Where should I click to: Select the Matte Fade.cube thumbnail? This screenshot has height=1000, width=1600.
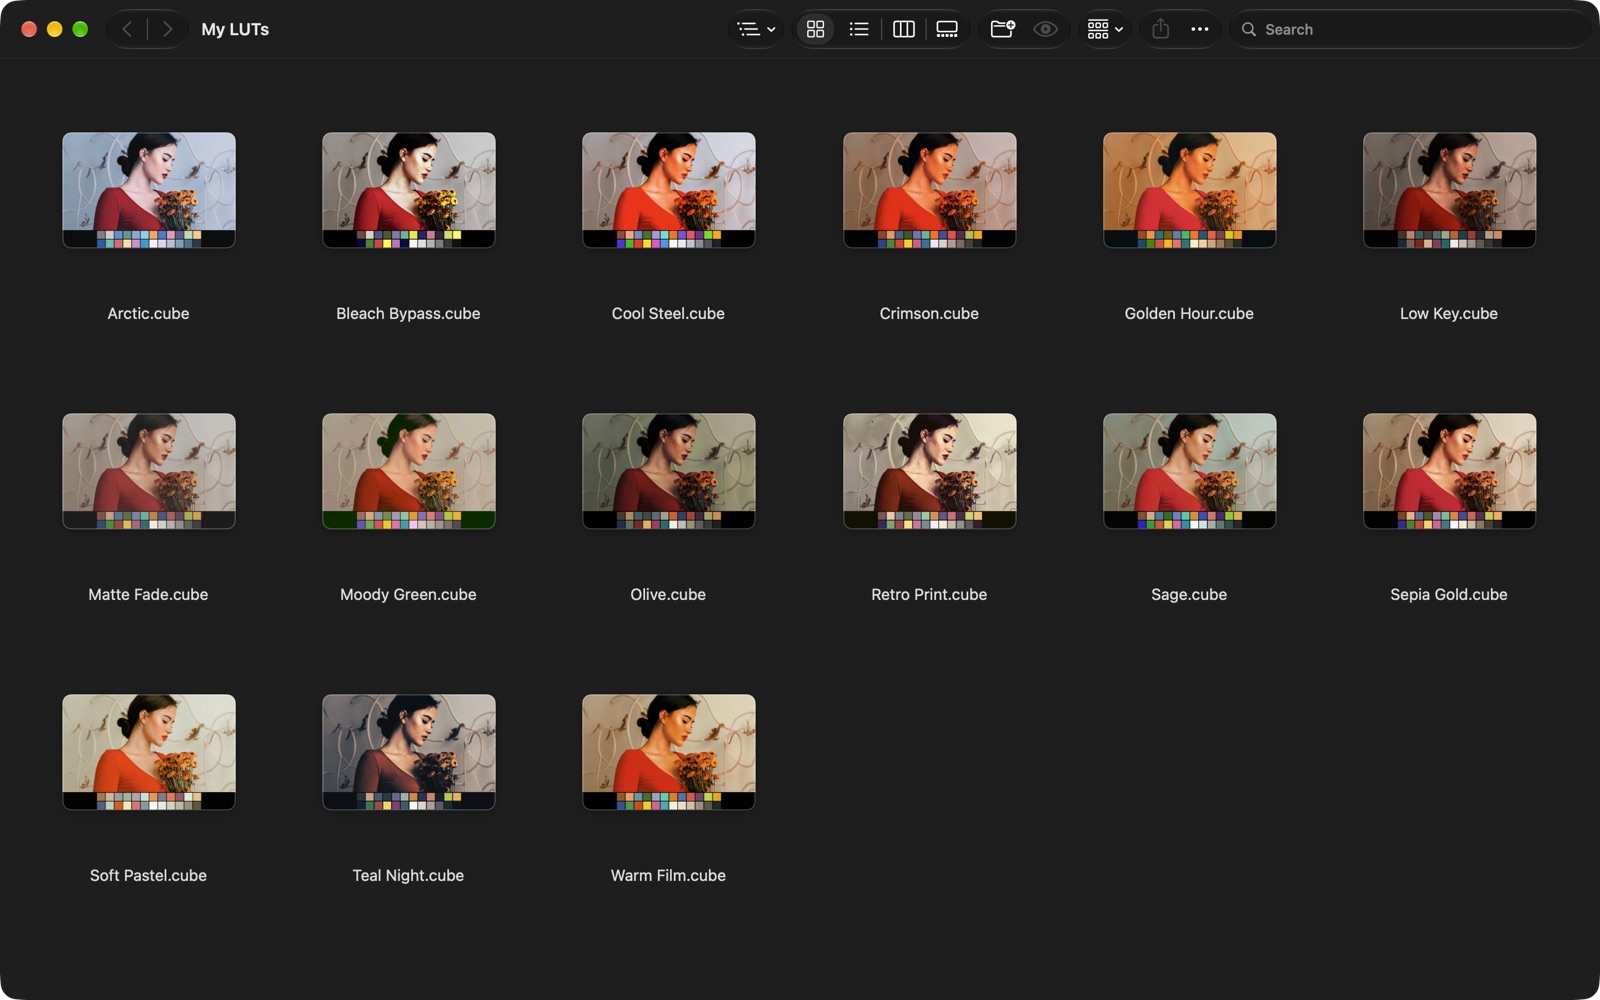coord(149,471)
